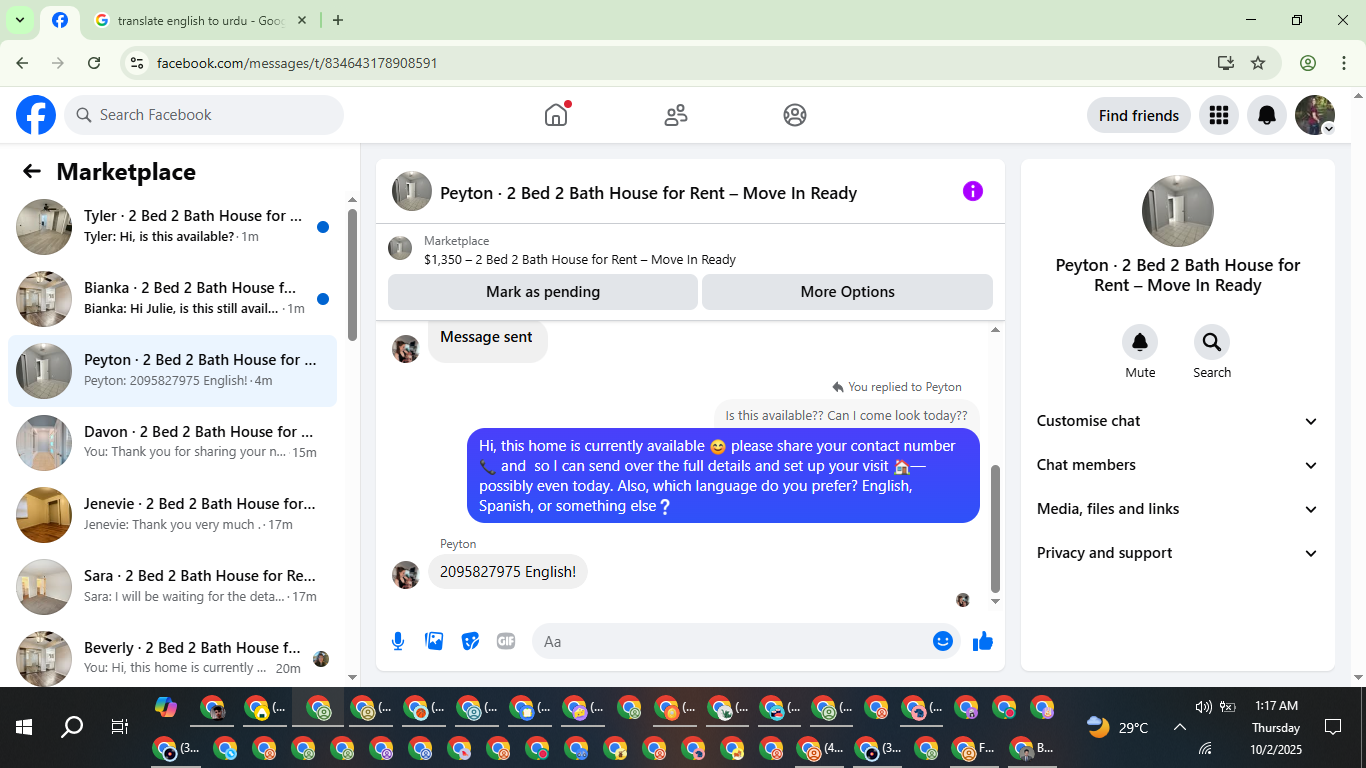The image size is (1366, 768).
Task: Click the Facebook logo icon
Action: (x=36, y=115)
